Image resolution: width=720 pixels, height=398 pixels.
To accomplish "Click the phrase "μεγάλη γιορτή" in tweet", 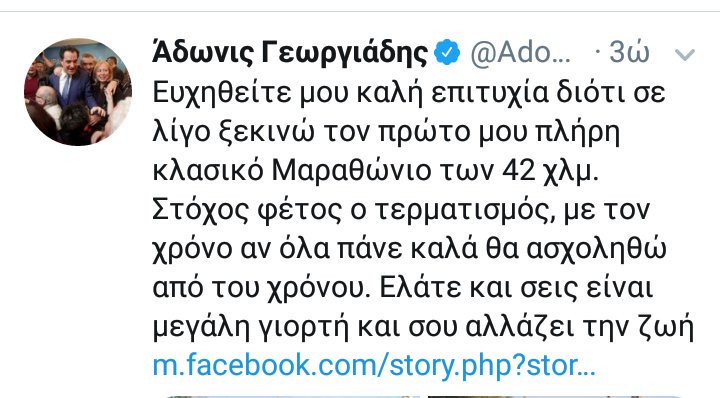I will (251, 328).
